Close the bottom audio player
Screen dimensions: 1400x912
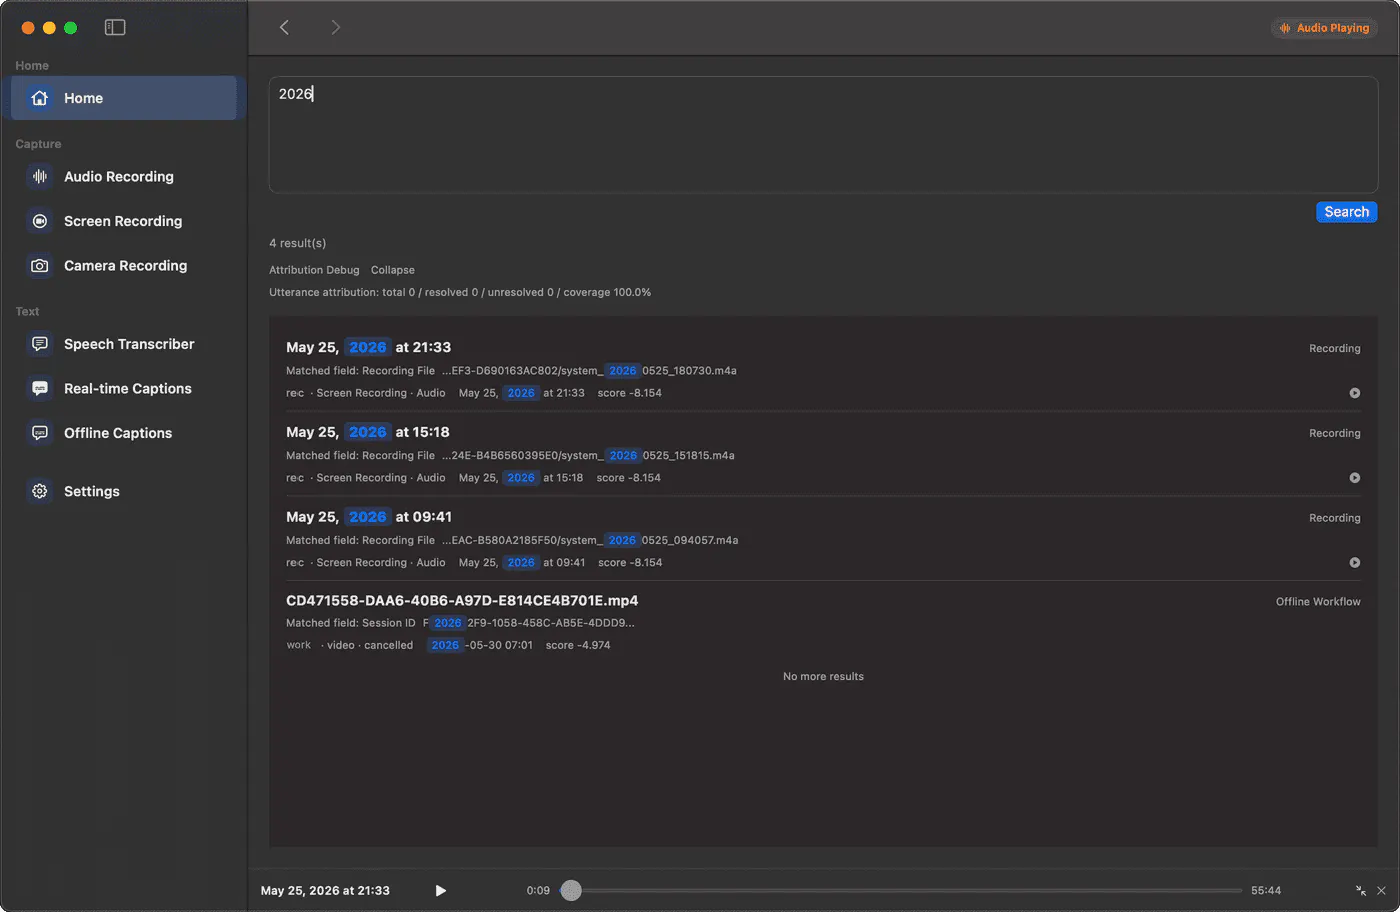coord(1381,890)
